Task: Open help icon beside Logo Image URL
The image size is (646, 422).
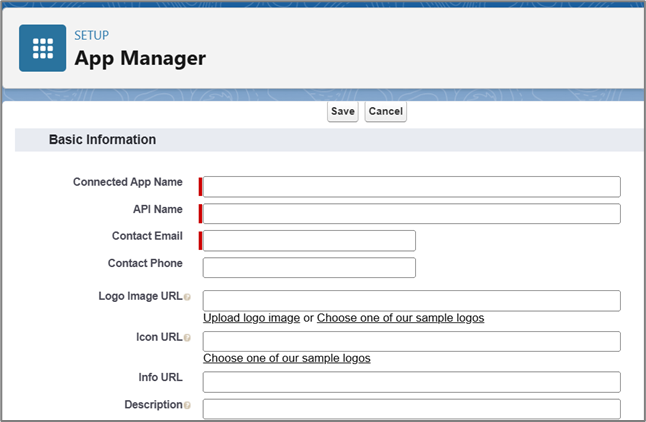Action: coord(187,298)
